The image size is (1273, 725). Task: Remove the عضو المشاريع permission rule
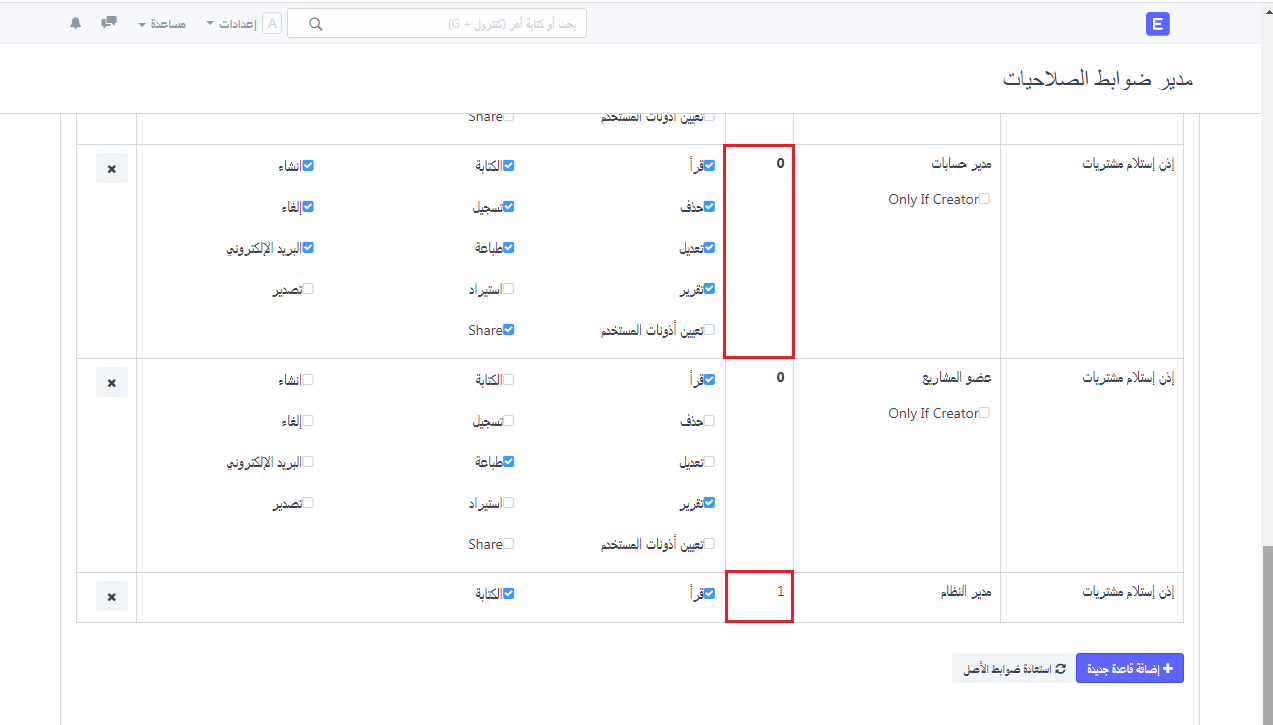[x=112, y=382]
